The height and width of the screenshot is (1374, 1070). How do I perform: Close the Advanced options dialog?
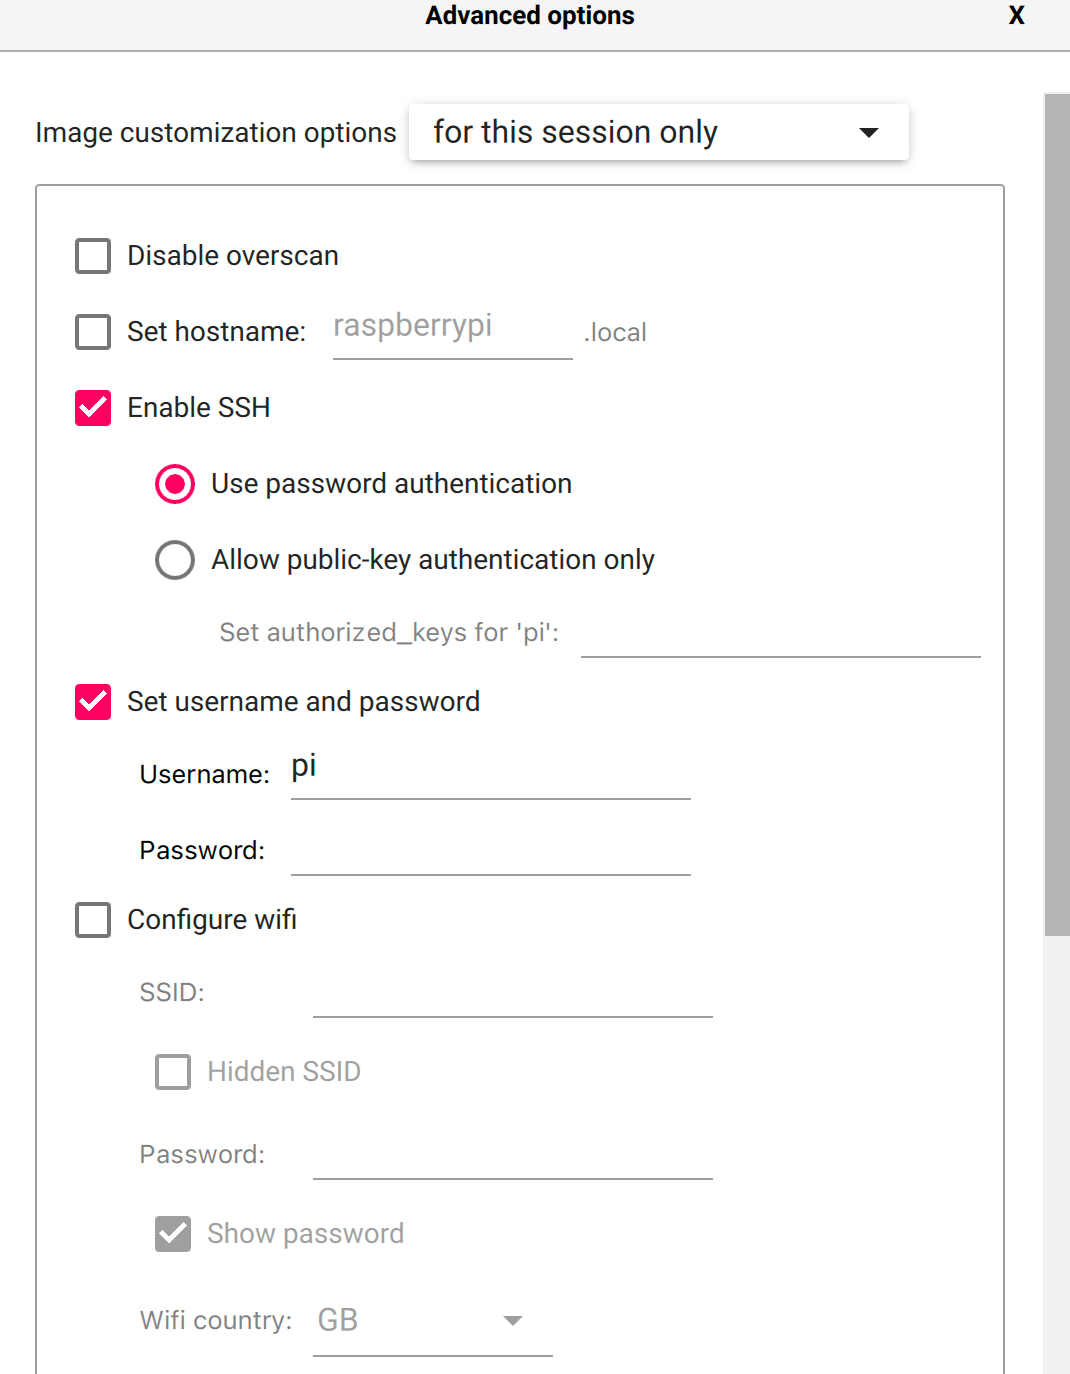1016,15
